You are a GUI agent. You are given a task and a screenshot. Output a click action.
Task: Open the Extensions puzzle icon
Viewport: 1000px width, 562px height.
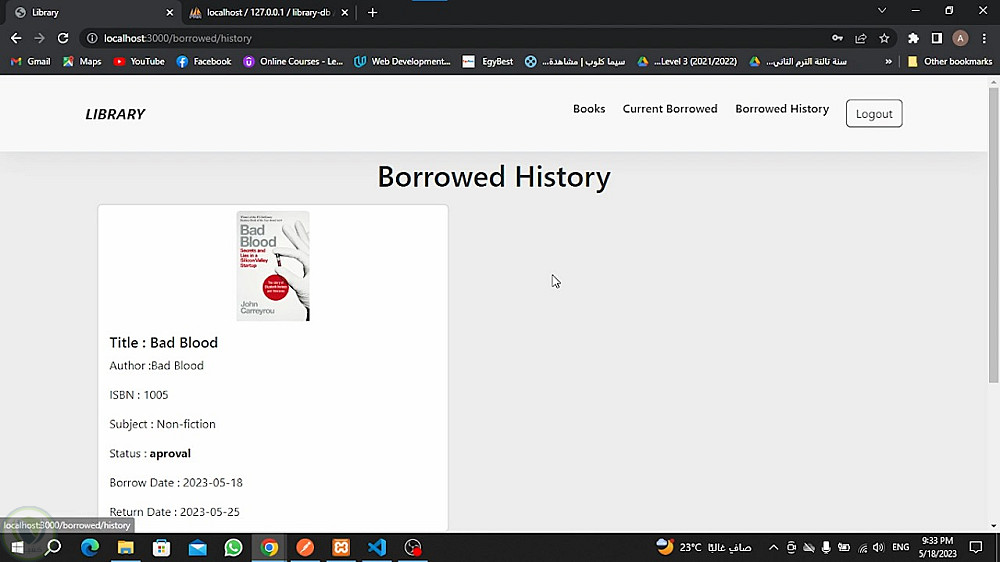click(913, 38)
